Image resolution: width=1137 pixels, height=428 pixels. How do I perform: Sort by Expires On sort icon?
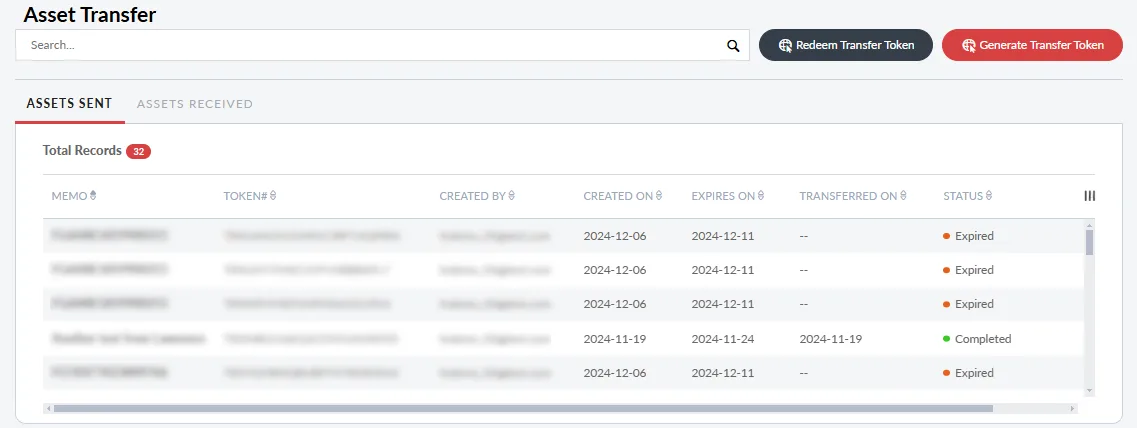point(761,196)
